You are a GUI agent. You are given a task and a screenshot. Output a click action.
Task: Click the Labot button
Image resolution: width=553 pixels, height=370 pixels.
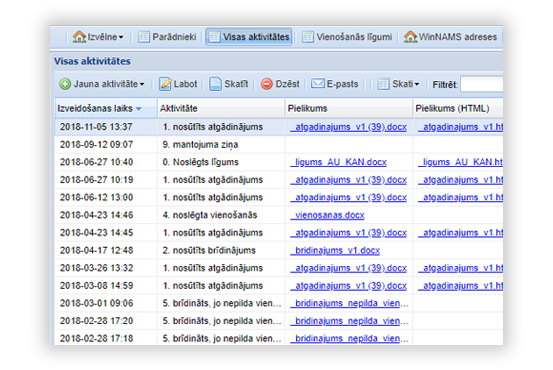(x=178, y=84)
